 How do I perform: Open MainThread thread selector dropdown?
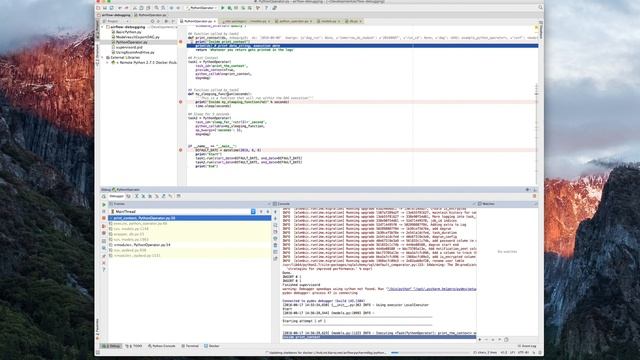click(x=253, y=211)
